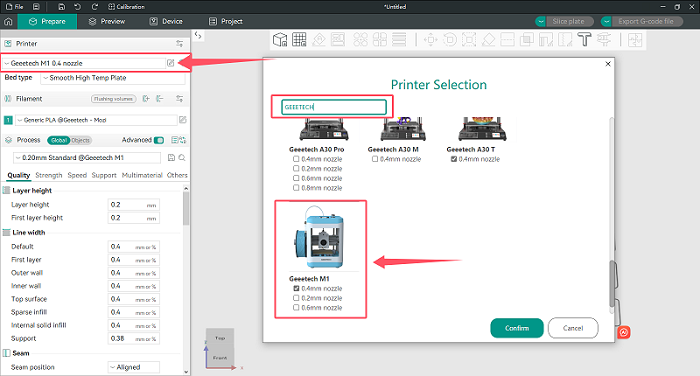Image resolution: width=700 pixels, height=376 pixels.
Task: Open the Support settings tab
Action: [x=104, y=175]
